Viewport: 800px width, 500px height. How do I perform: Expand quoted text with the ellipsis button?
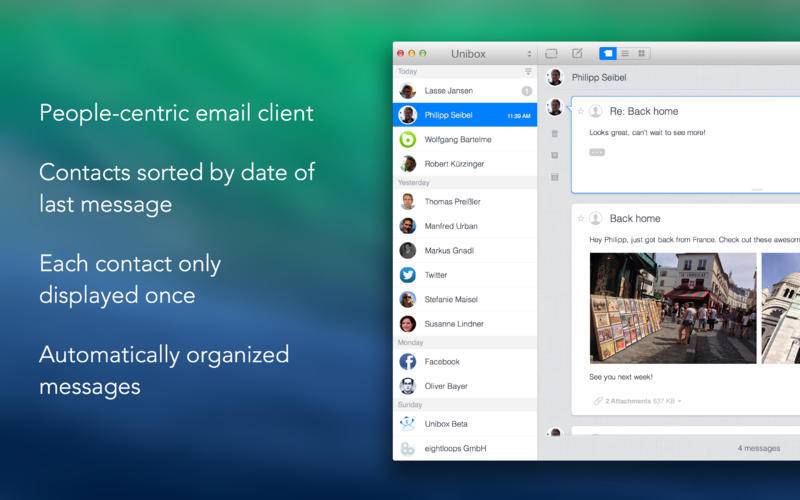click(x=597, y=152)
